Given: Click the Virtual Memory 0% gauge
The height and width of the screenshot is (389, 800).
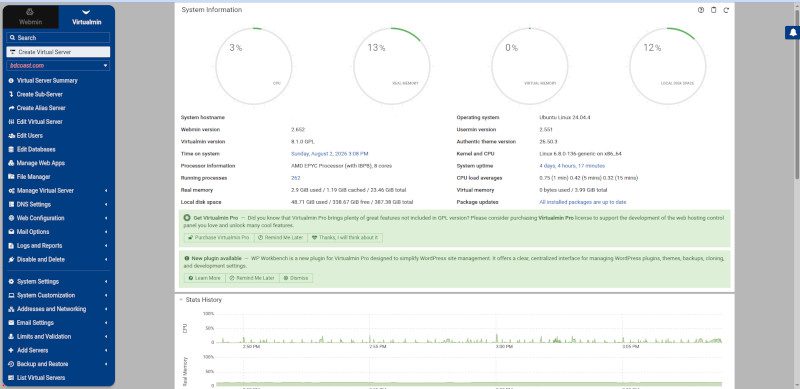Looking at the screenshot, I should click(x=530, y=66).
